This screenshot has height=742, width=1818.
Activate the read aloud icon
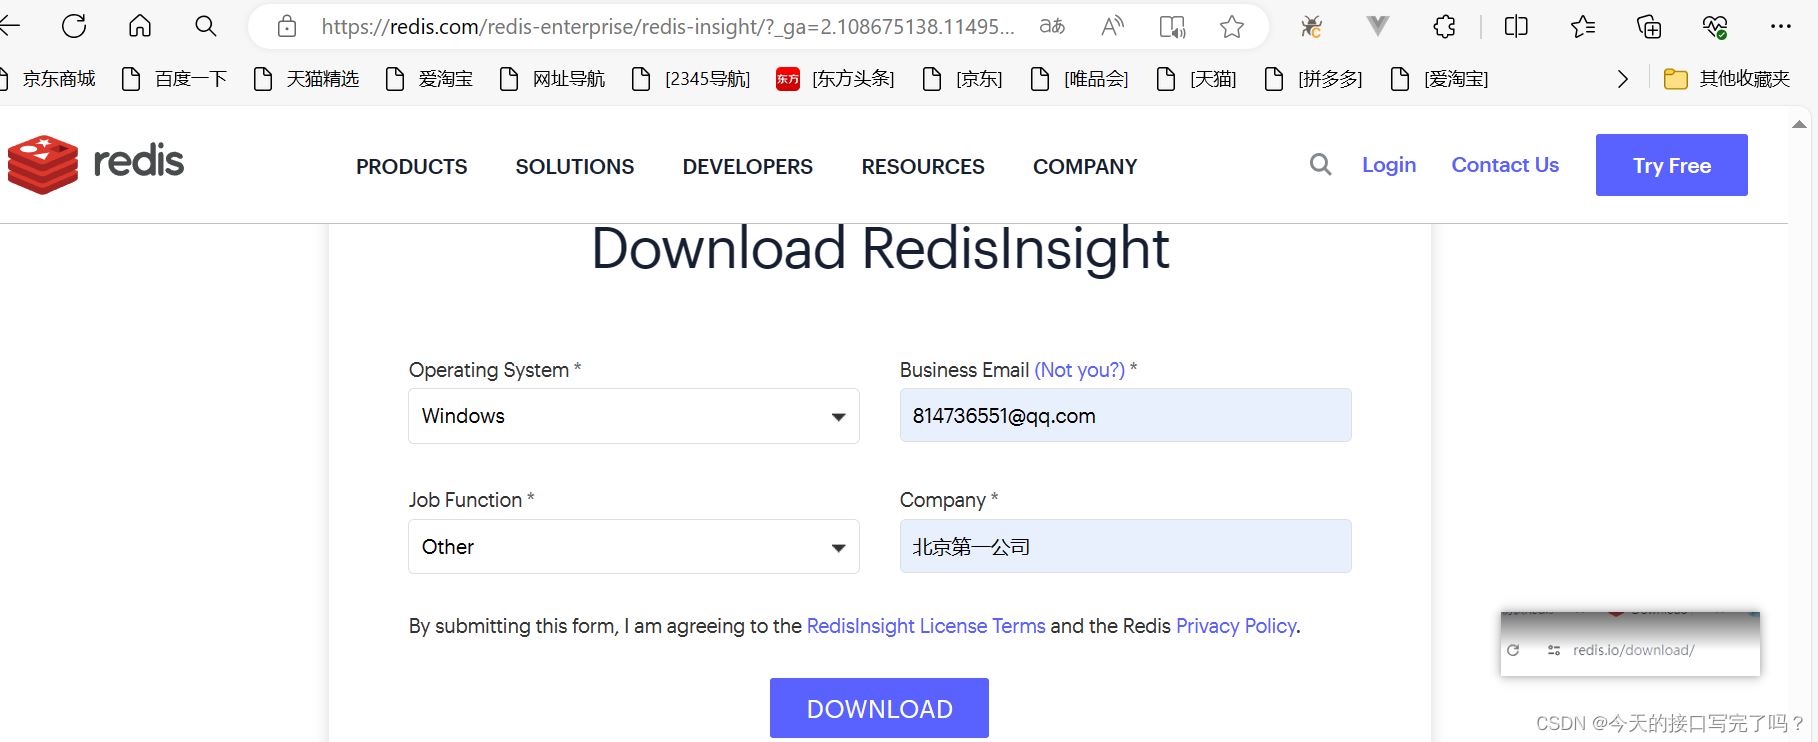(1112, 27)
